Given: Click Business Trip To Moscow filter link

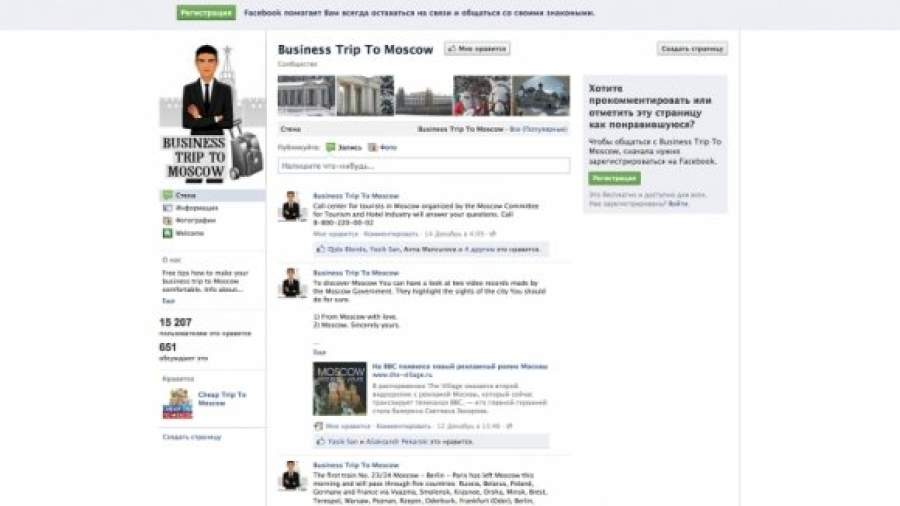Looking at the screenshot, I should click(x=460, y=129).
